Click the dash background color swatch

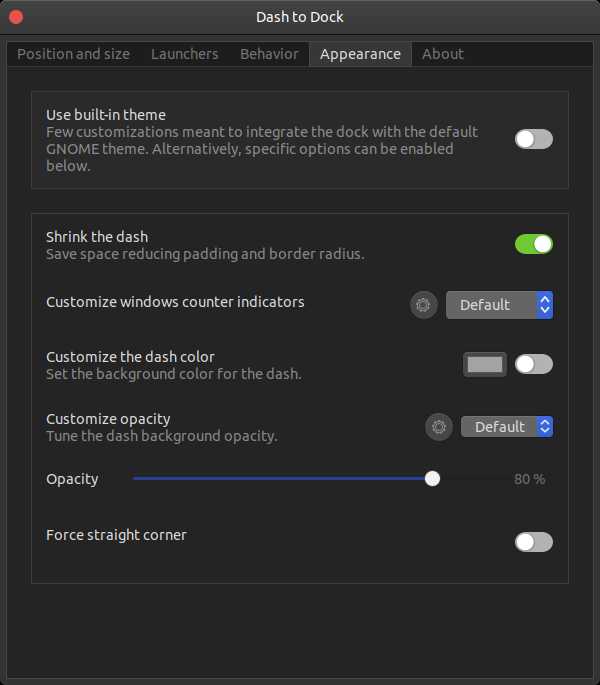click(x=485, y=364)
